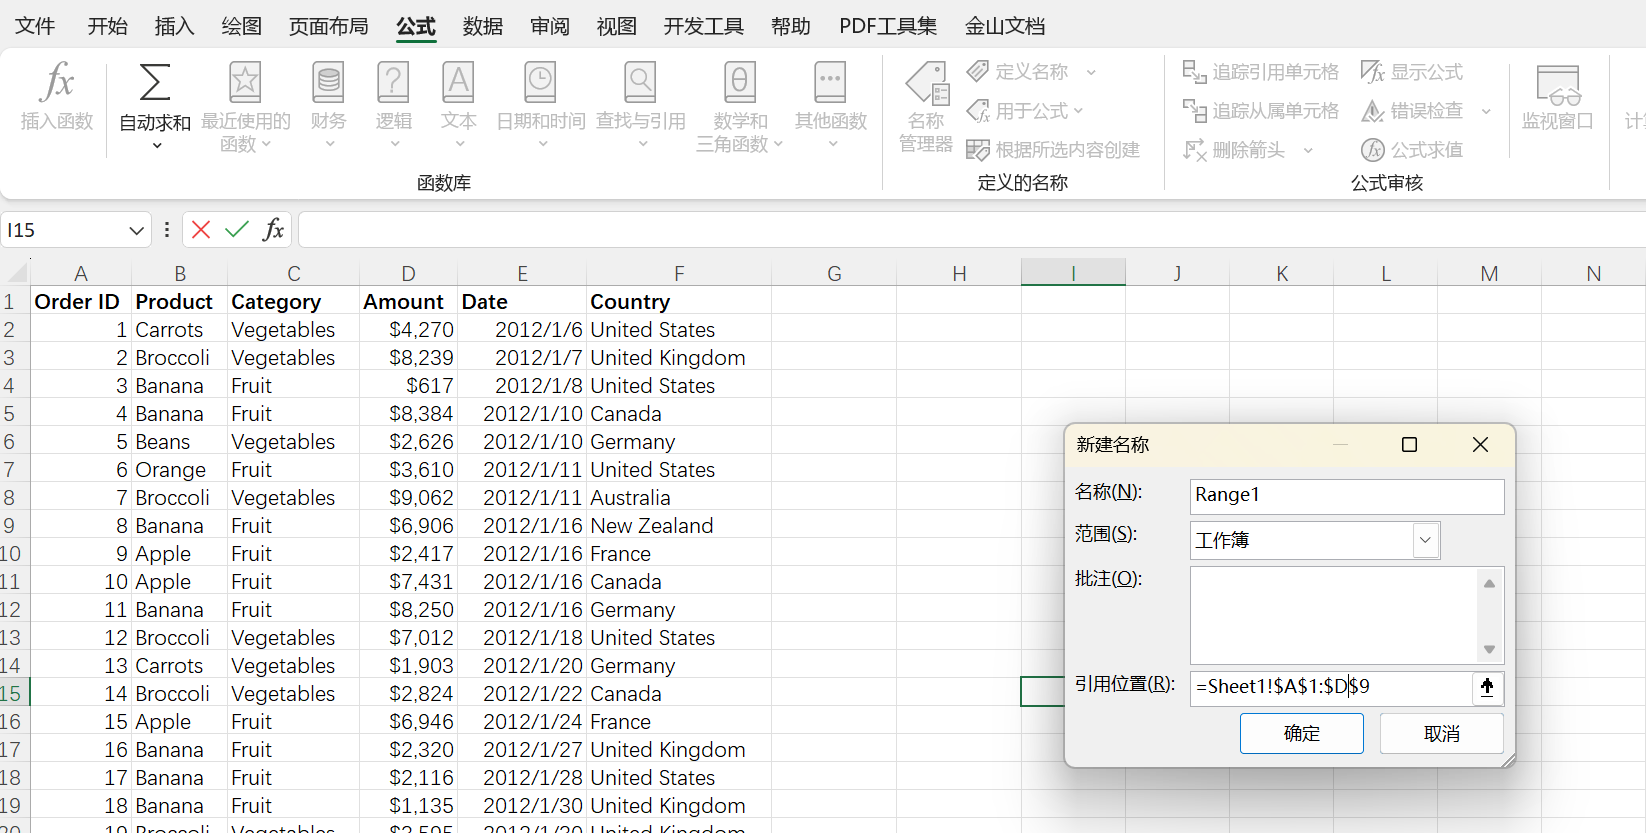
Task: Open the 页面布局 ribbon tab
Action: point(328,26)
